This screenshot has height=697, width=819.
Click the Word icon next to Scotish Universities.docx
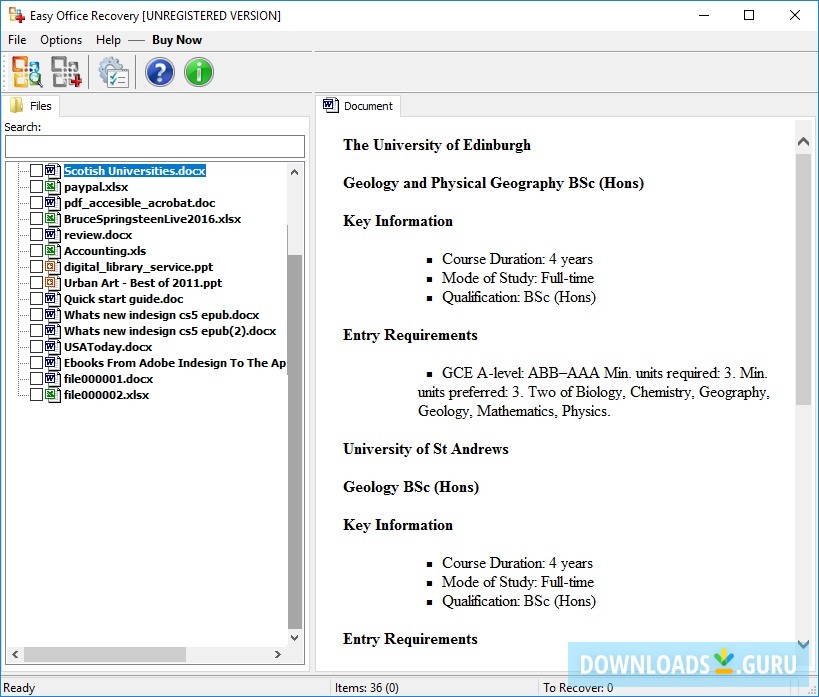click(51, 170)
